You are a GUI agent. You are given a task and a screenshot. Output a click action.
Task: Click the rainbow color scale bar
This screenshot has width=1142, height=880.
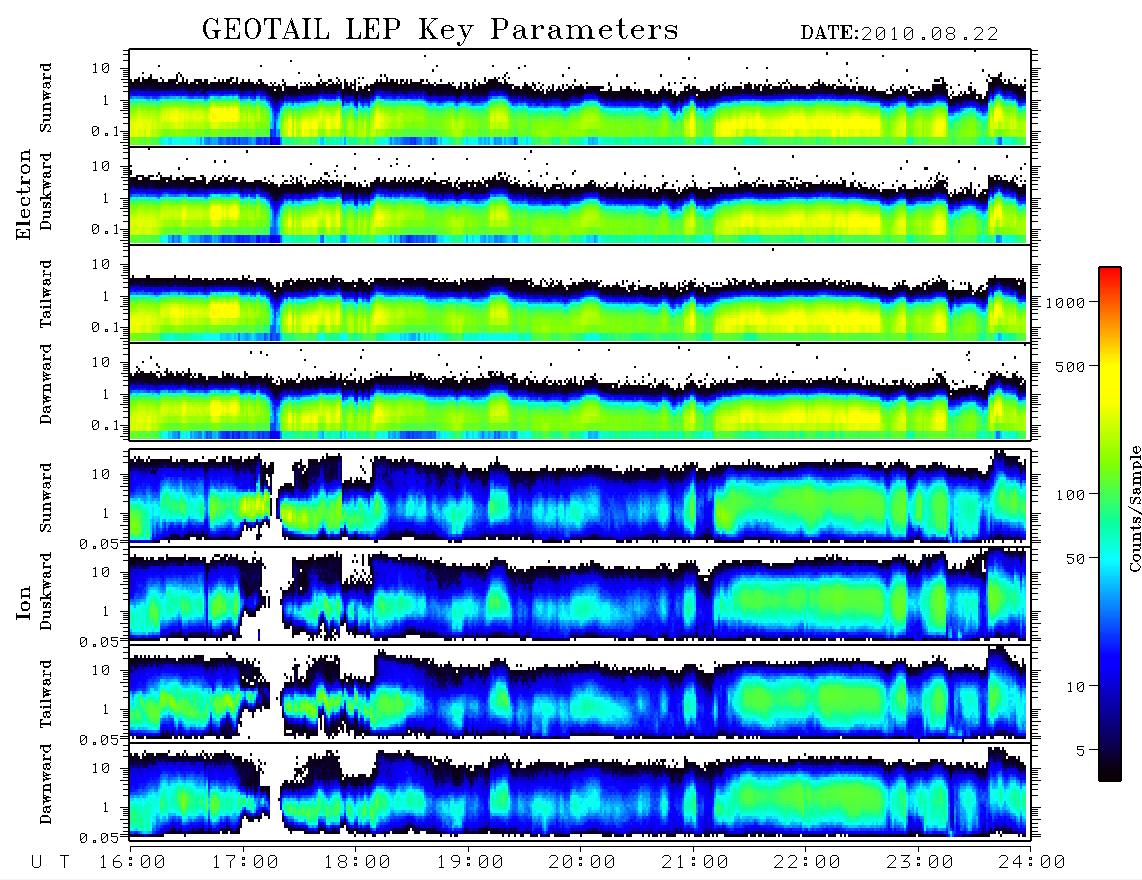click(1110, 524)
